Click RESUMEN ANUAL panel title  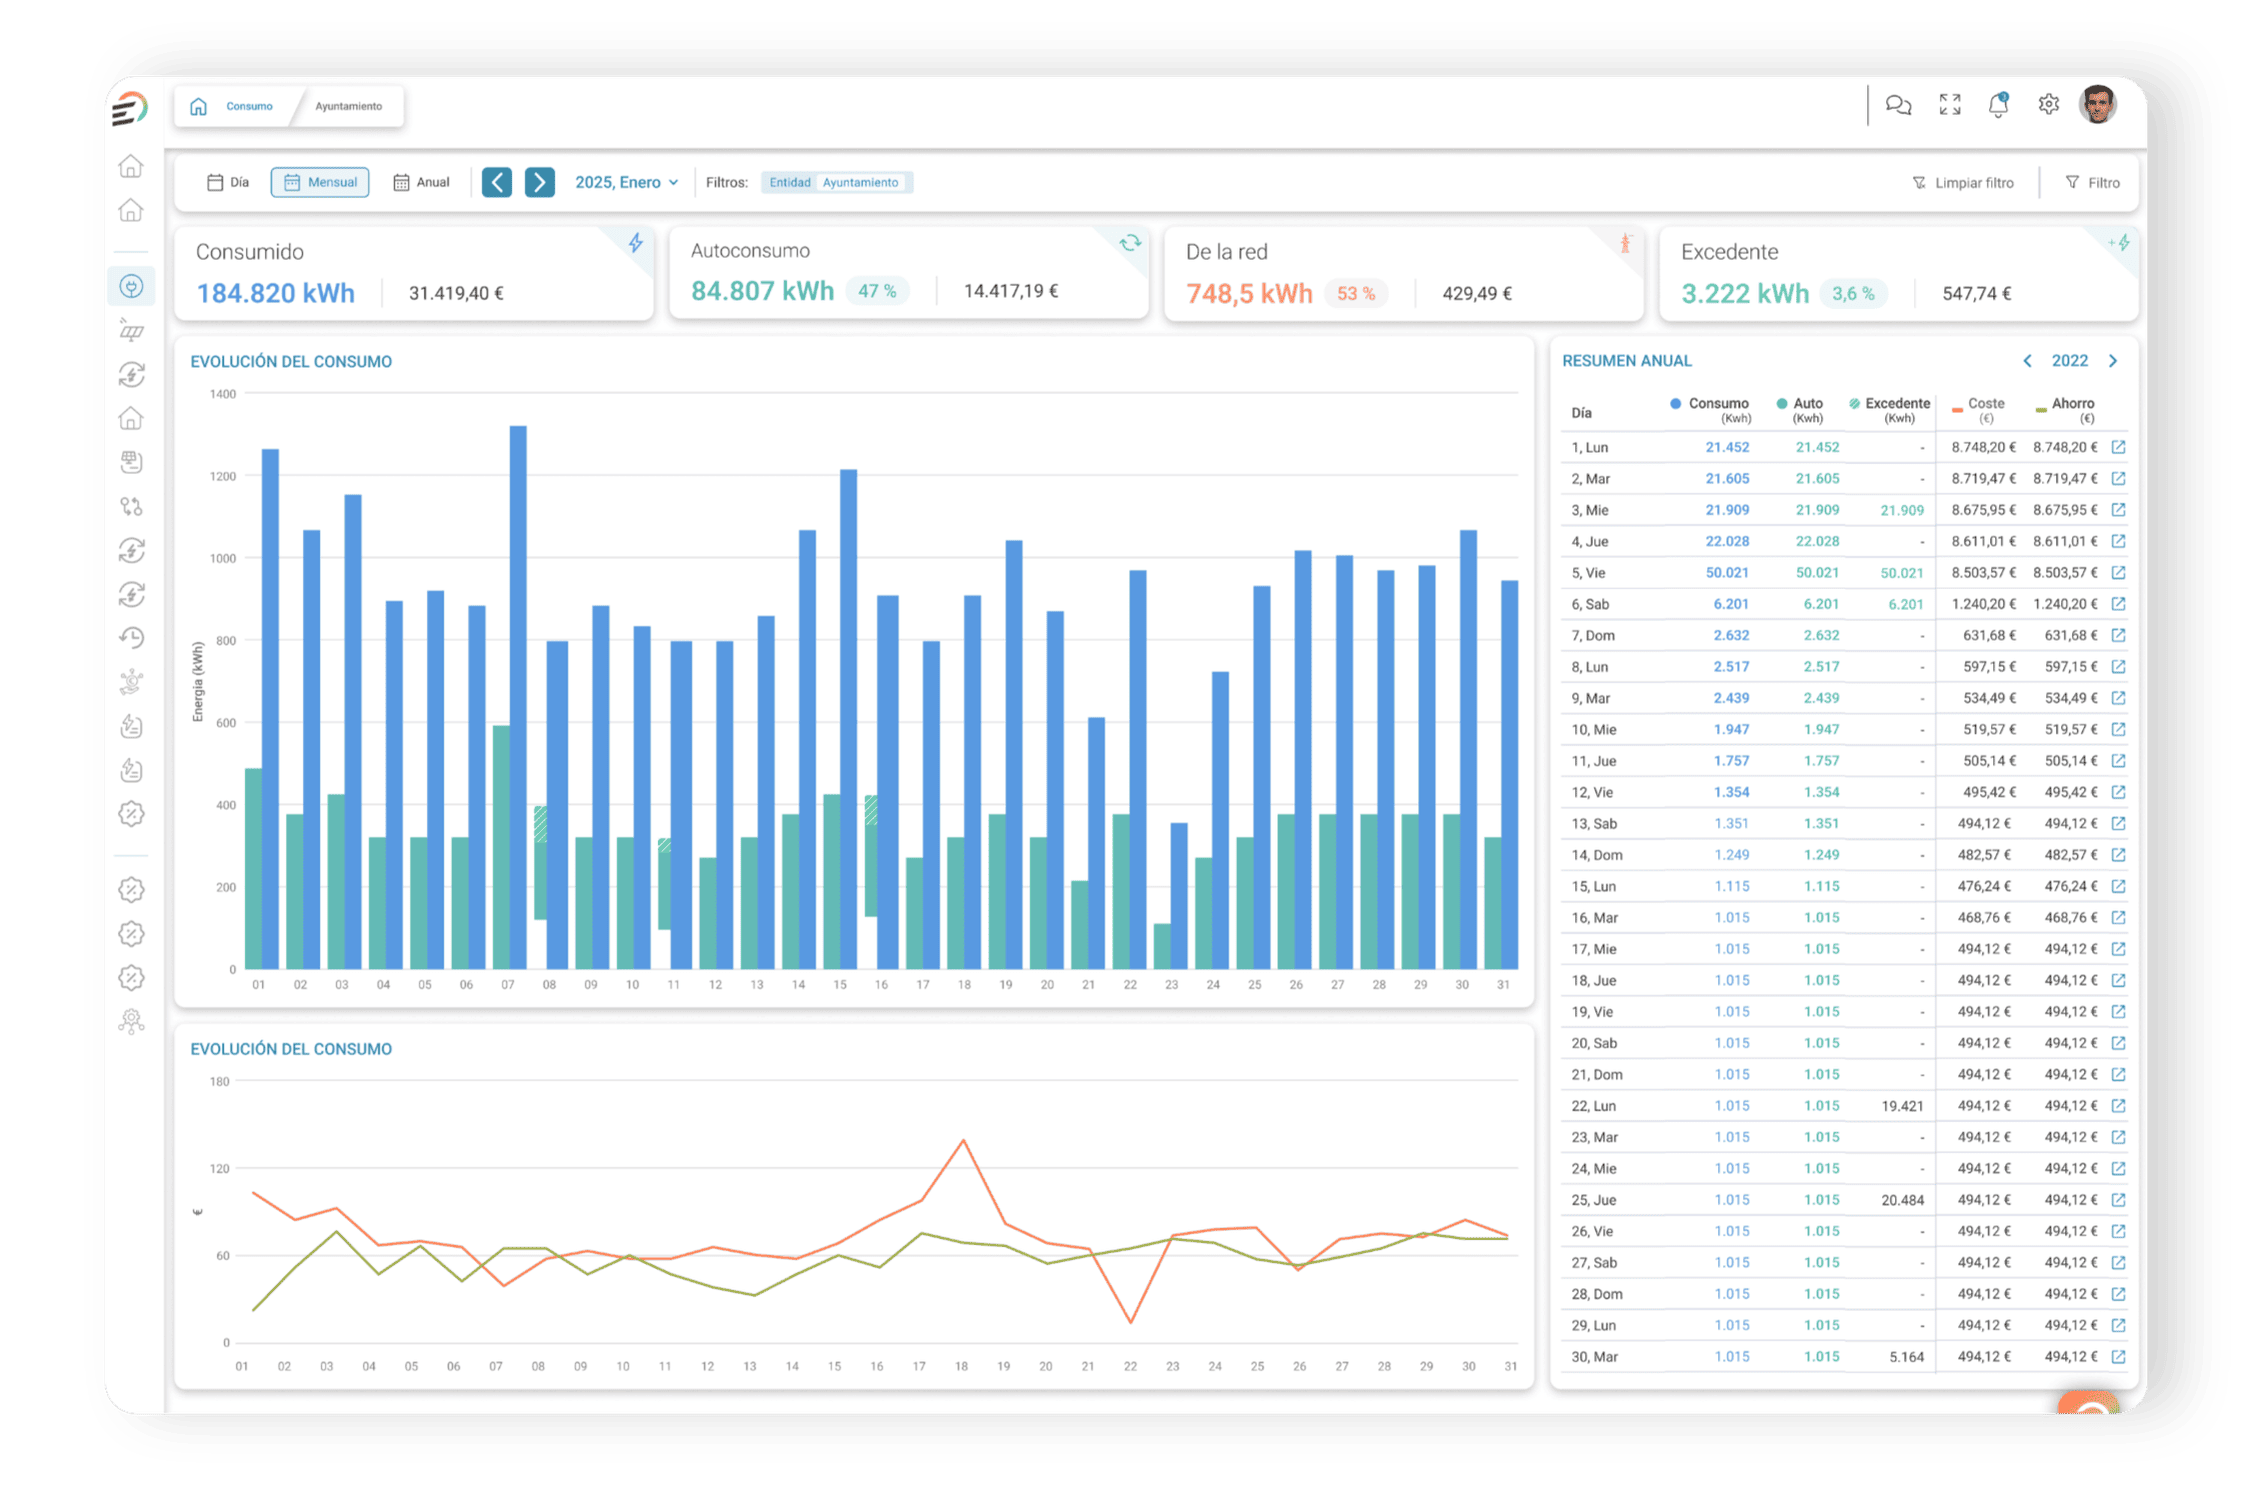click(x=1627, y=361)
